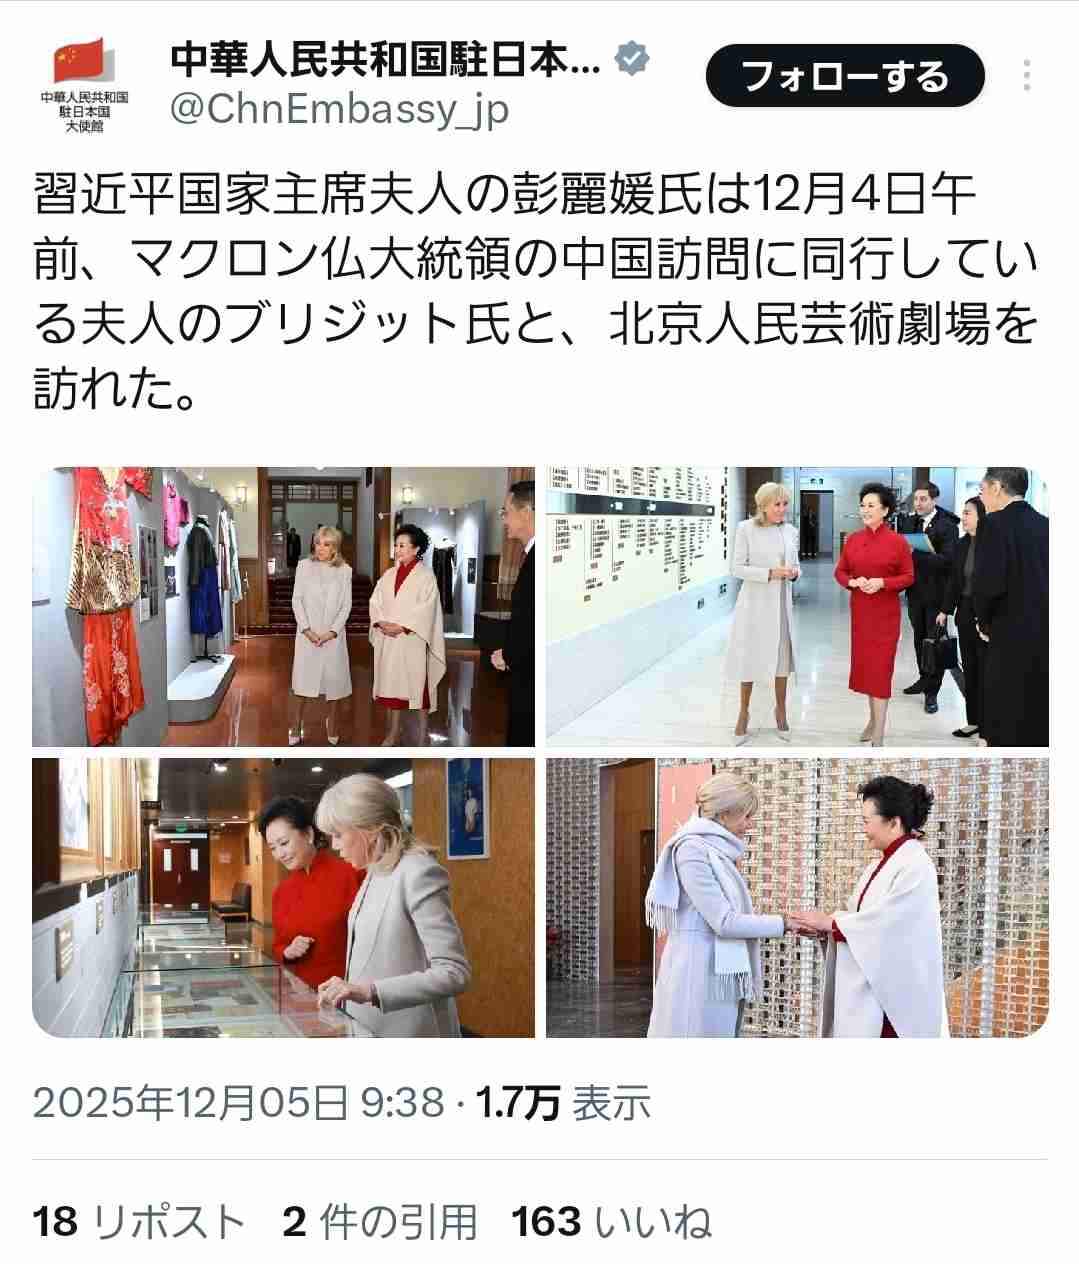
Task: View photo of group in white hallway
Action: [x=797, y=607]
